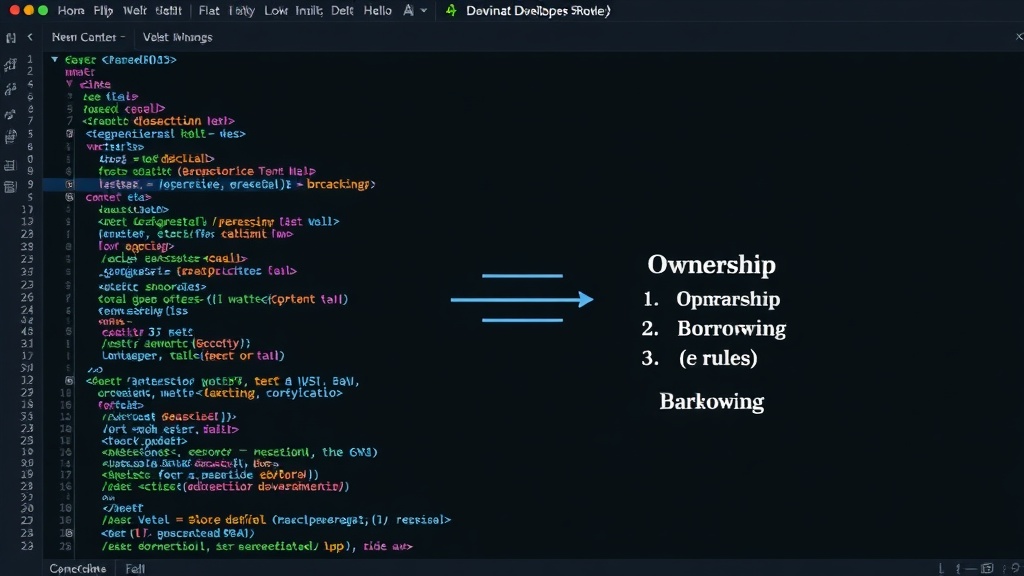Collapse the 'cinte' fold arrow
The width and height of the screenshot is (1024, 576).
69,84
